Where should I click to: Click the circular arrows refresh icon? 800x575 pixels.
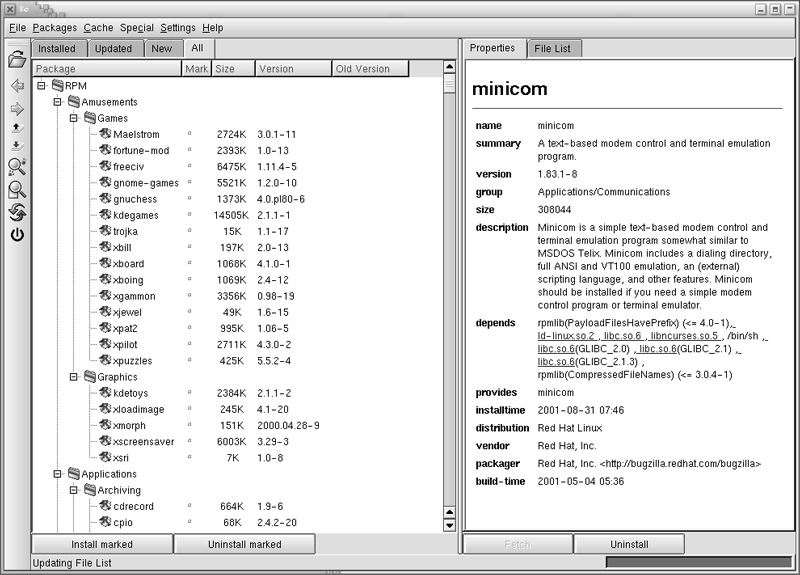16,212
